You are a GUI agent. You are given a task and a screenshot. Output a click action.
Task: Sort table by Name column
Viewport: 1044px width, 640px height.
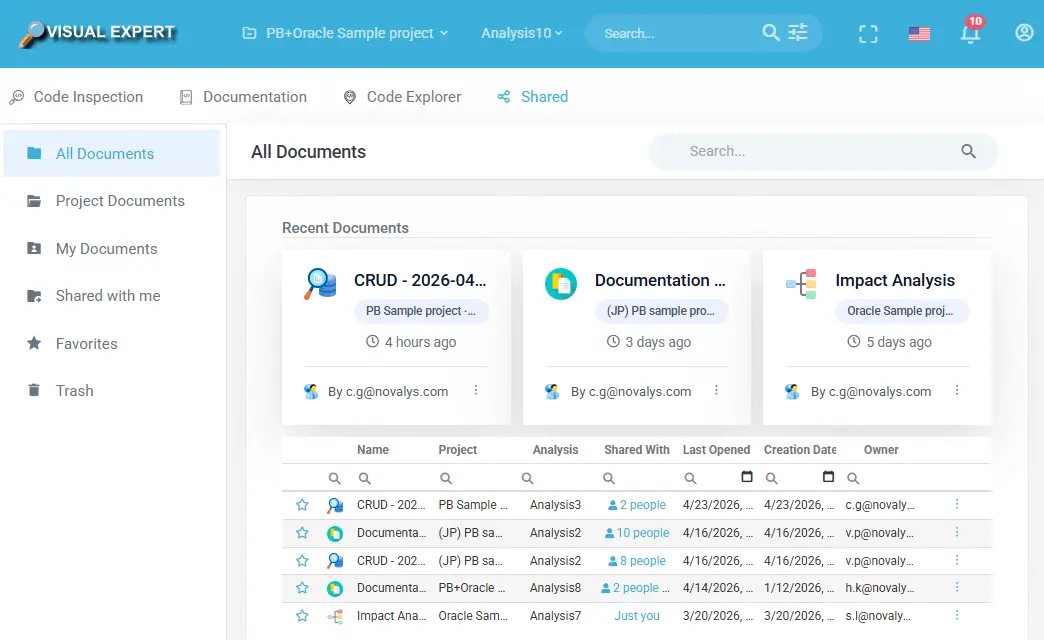click(x=373, y=450)
